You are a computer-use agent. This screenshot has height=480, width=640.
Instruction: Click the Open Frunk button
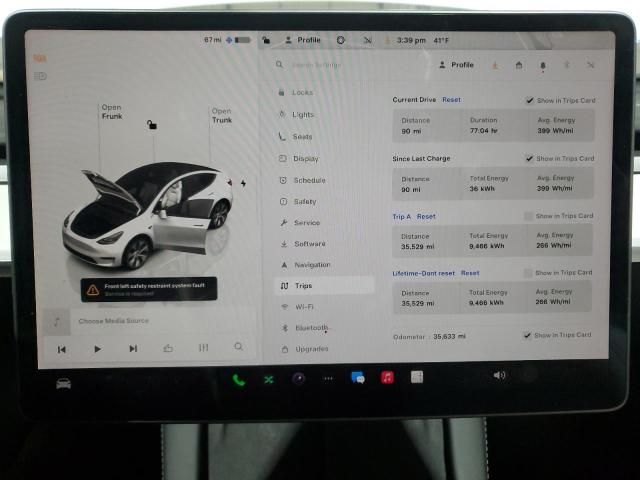111,112
